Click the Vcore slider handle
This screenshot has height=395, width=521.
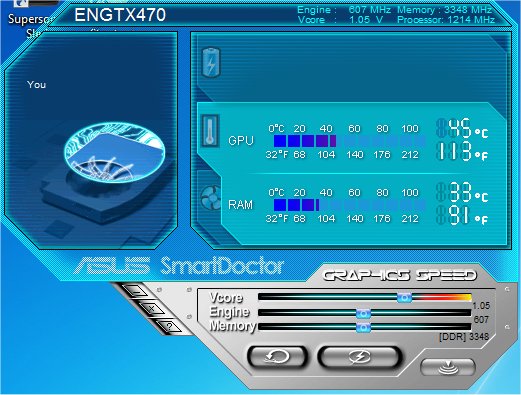[x=404, y=297]
